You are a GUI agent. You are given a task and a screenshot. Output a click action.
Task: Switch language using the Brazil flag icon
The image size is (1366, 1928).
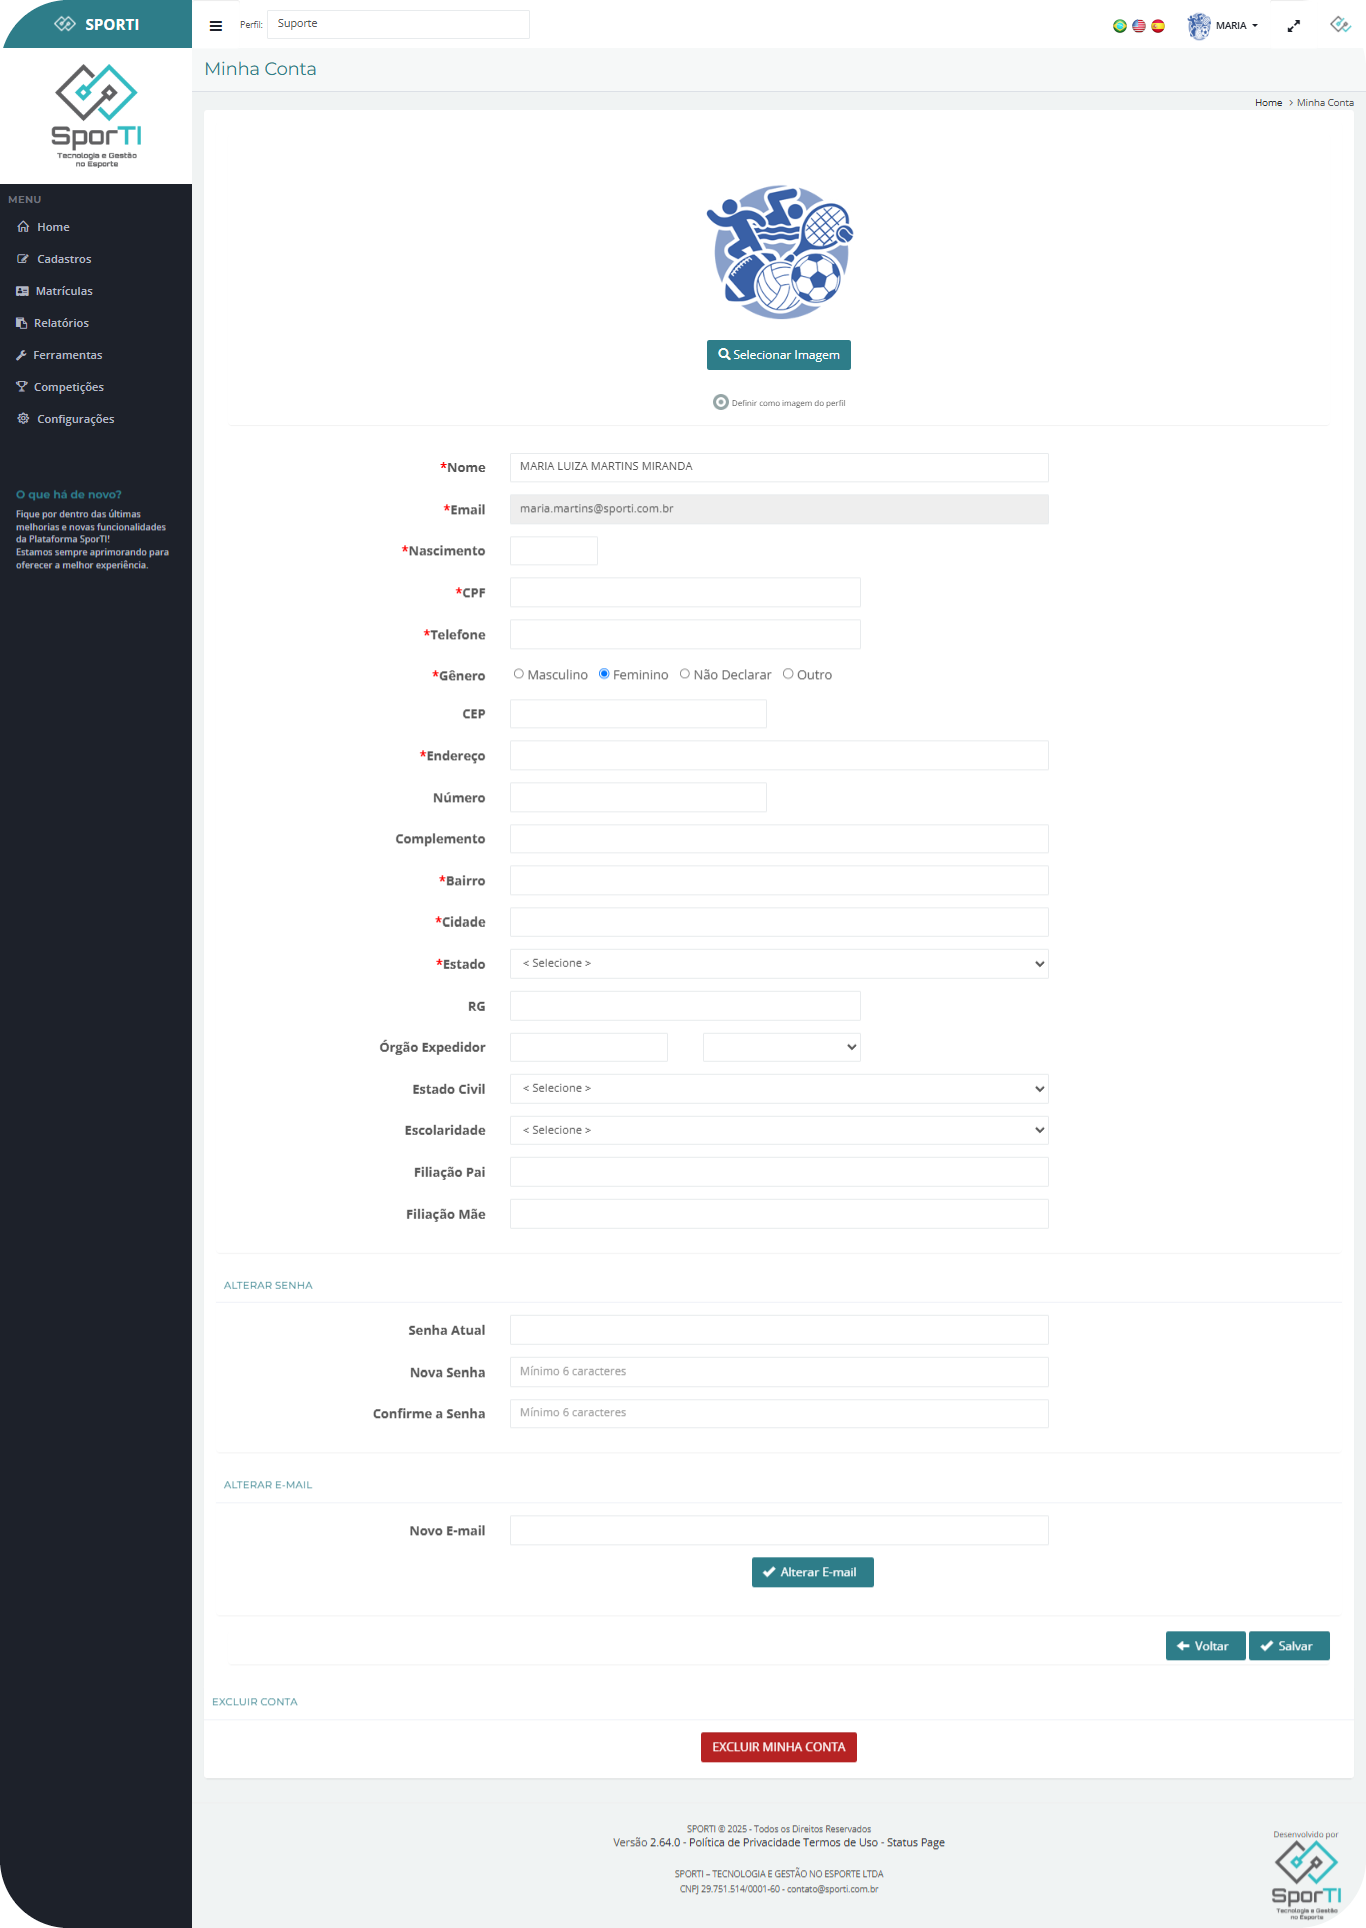pos(1120,26)
